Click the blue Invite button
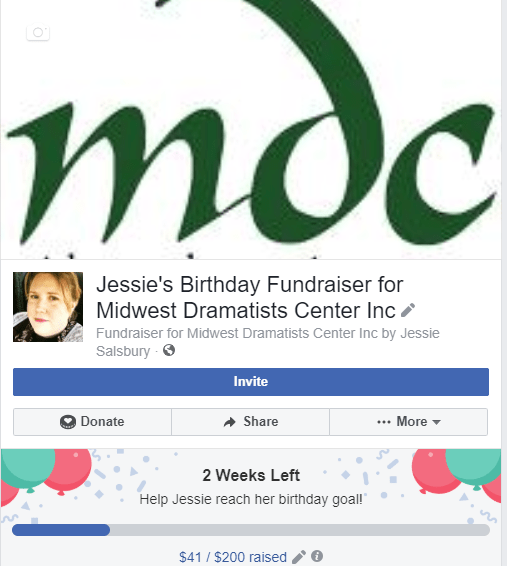The image size is (507, 566). 251,382
